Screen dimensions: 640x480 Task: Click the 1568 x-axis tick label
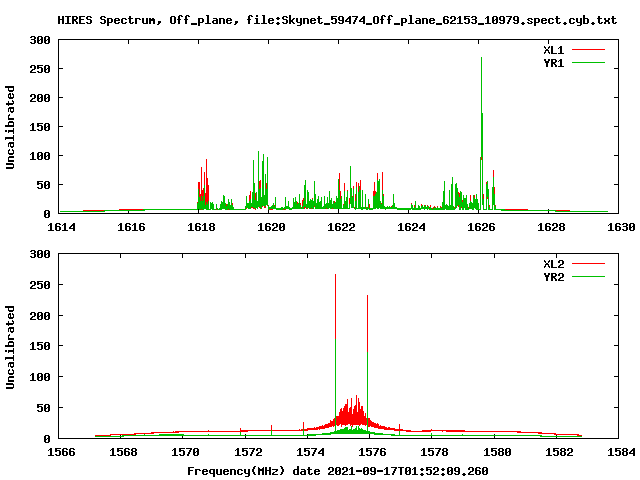(x=124, y=452)
